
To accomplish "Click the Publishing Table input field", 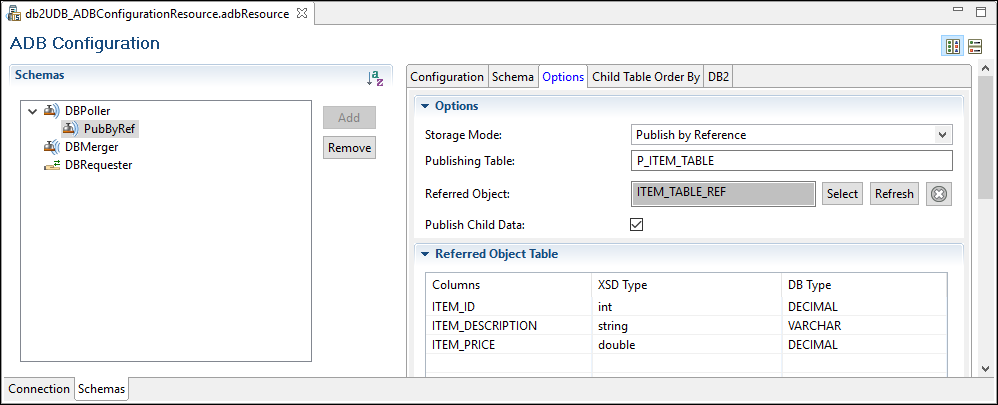I will pyautogui.click(x=791, y=161).
